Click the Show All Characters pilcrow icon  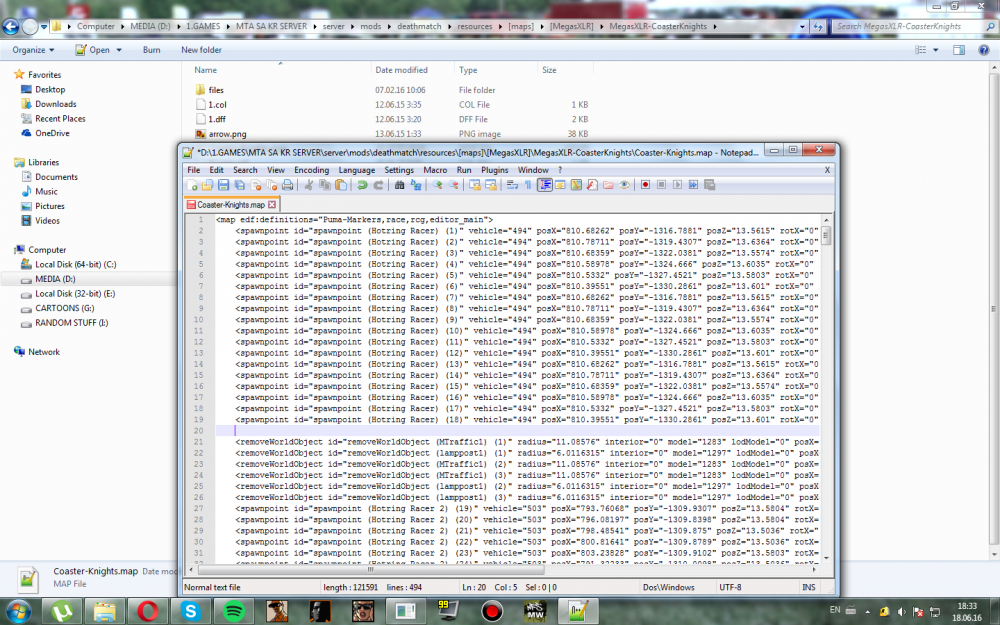click(528, 185)
